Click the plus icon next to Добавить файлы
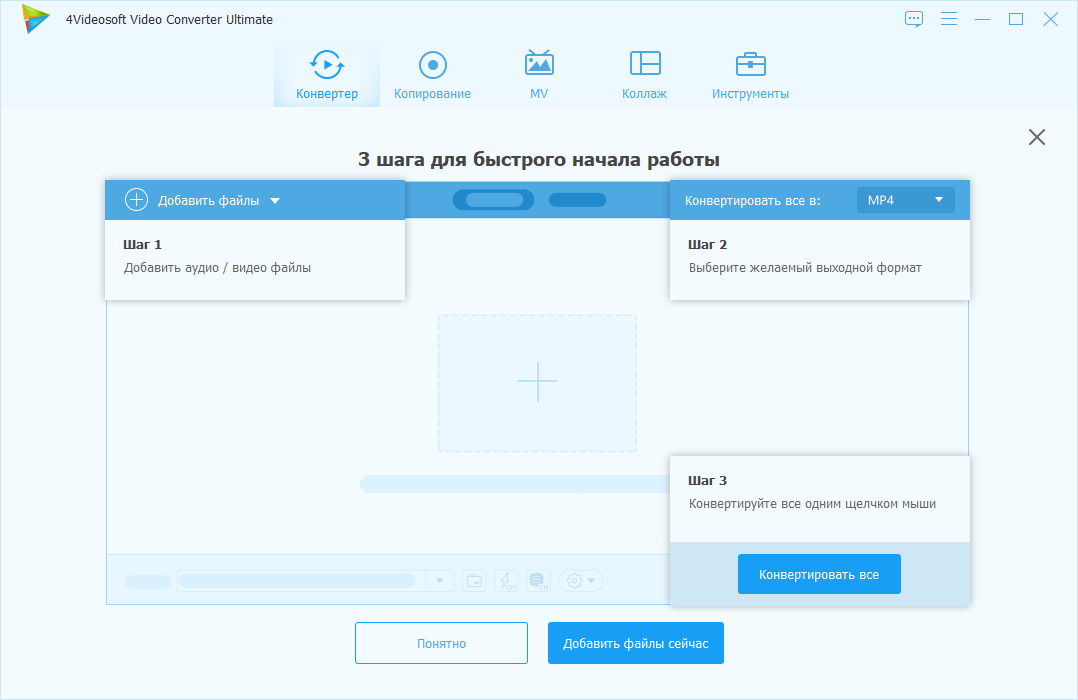This screenshot has height=700, width=1078. [136, 199]
